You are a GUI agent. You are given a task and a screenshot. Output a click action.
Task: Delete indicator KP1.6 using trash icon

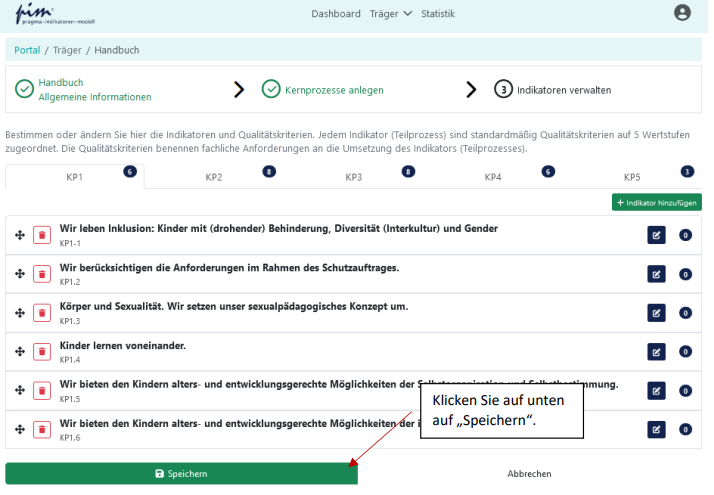pyautogui.click(x=42, y=429)
